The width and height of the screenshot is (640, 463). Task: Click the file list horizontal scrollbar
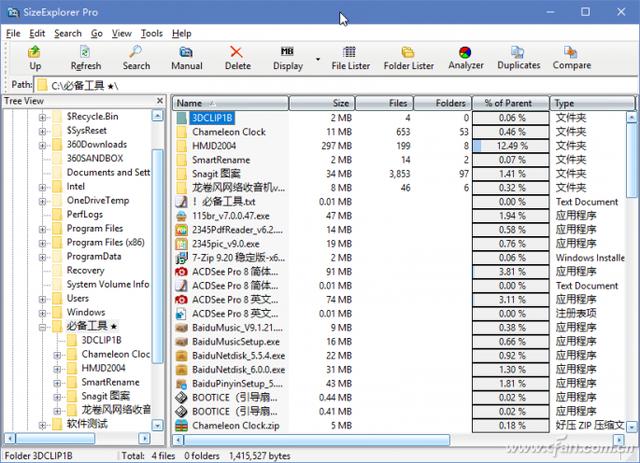click(x=317, y=440)
